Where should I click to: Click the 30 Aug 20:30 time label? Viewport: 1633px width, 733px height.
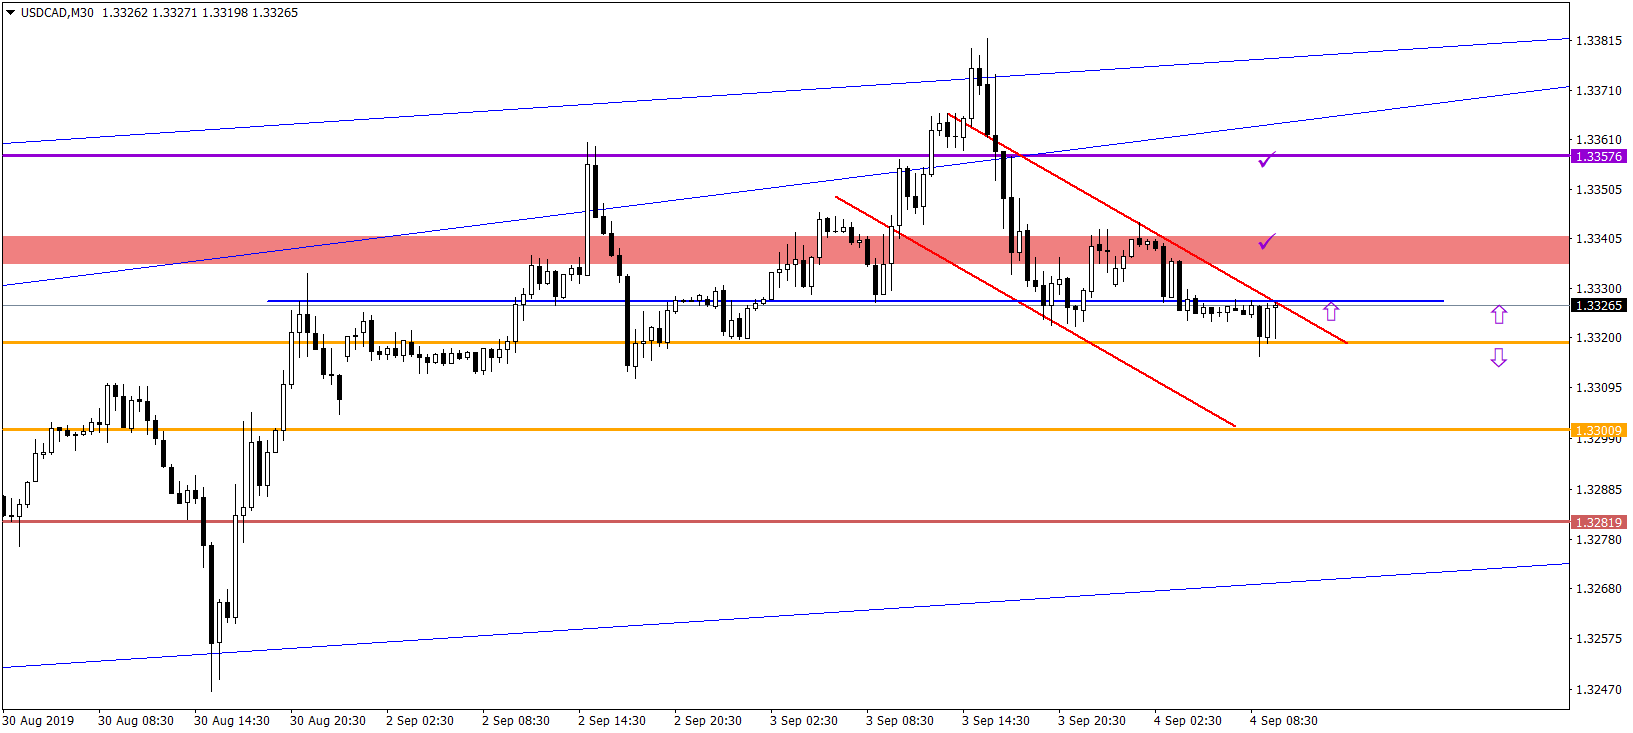328,721
